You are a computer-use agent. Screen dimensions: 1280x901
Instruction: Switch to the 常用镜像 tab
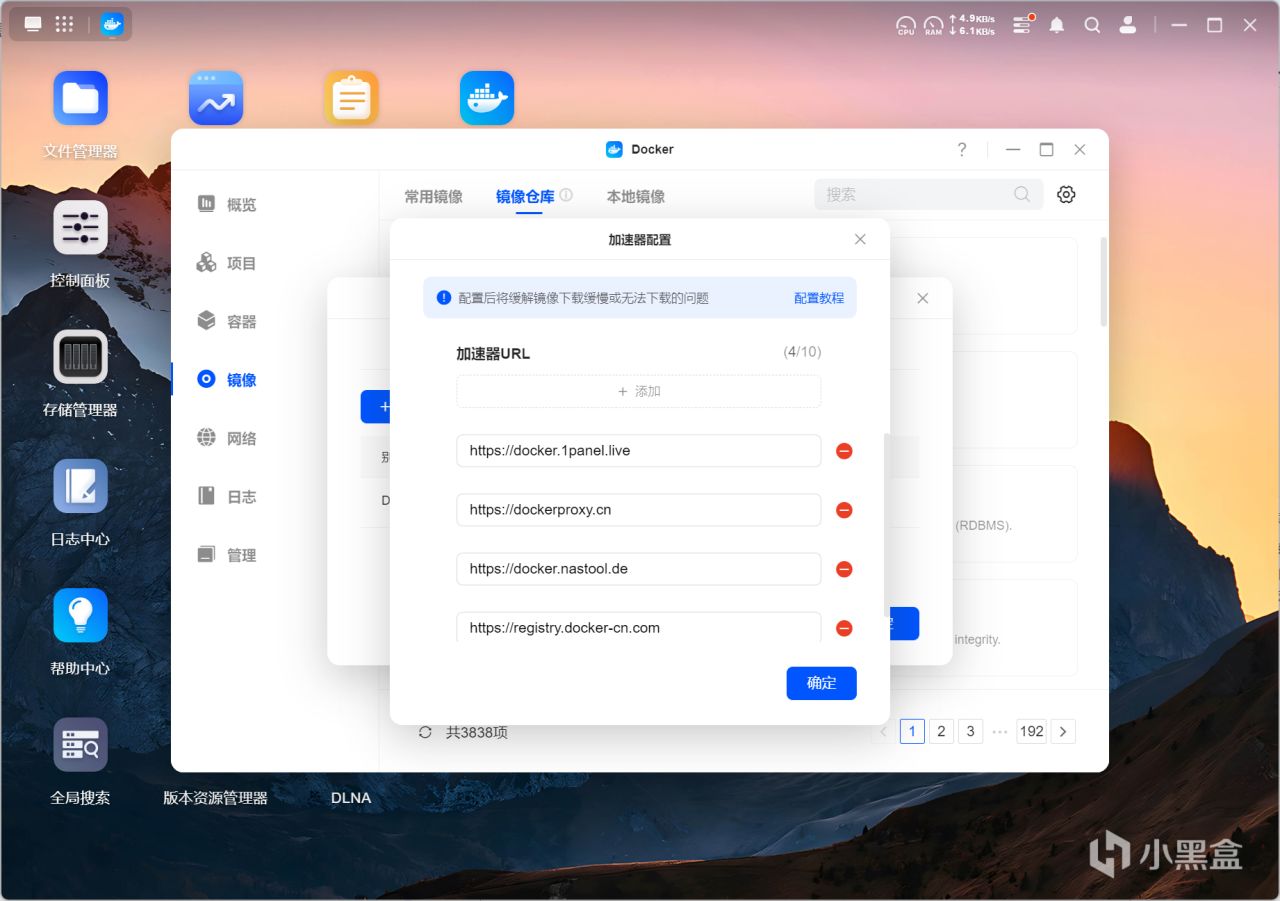click(433, 196)
